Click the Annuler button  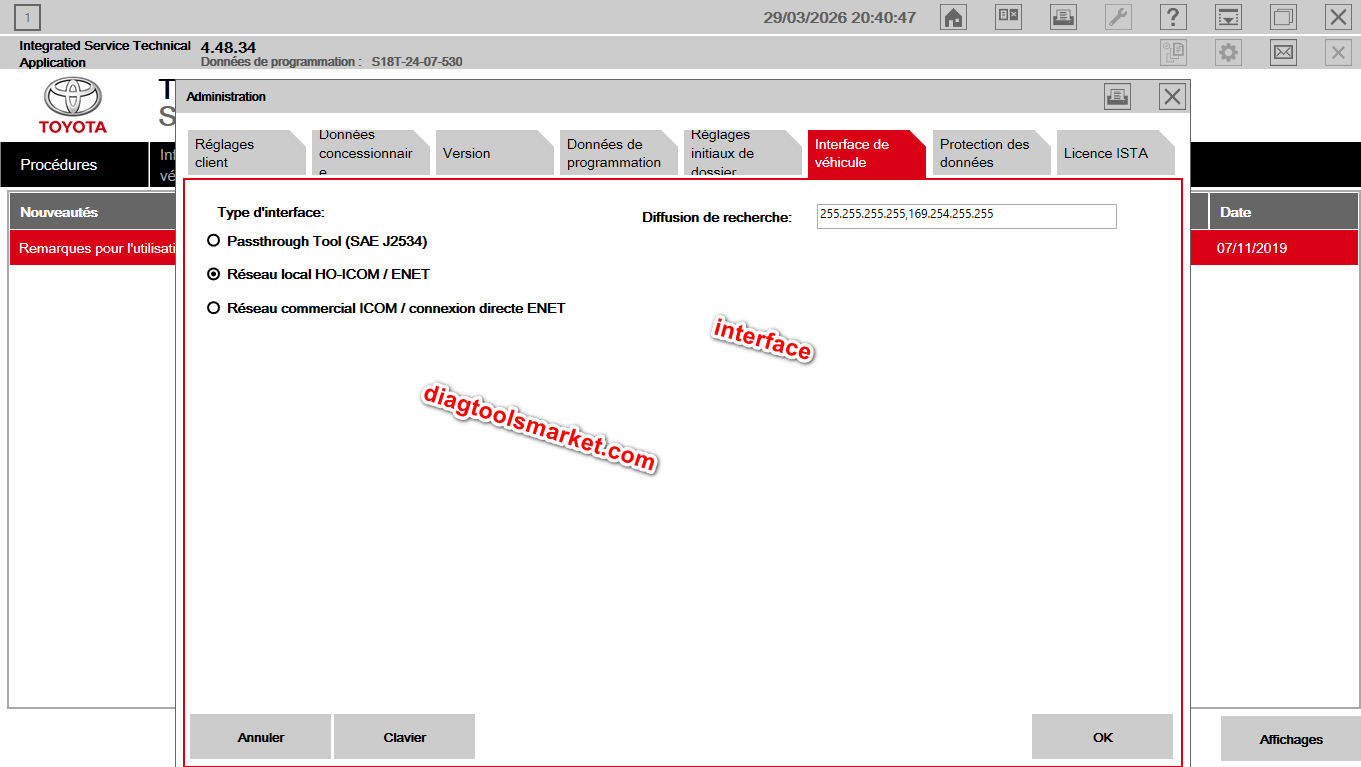260,737
